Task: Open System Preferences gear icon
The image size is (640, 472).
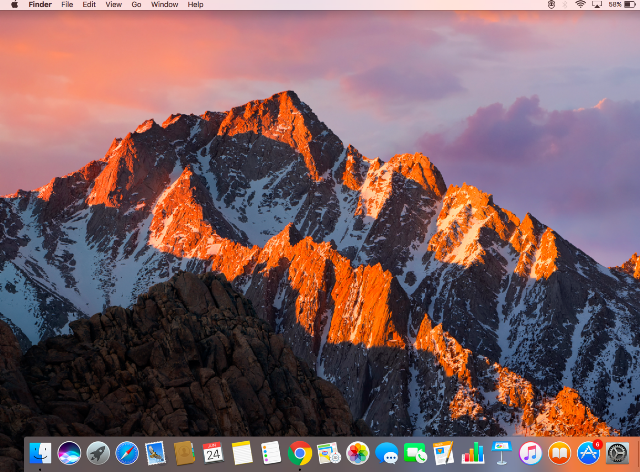Action: click(x=617, y=453)
